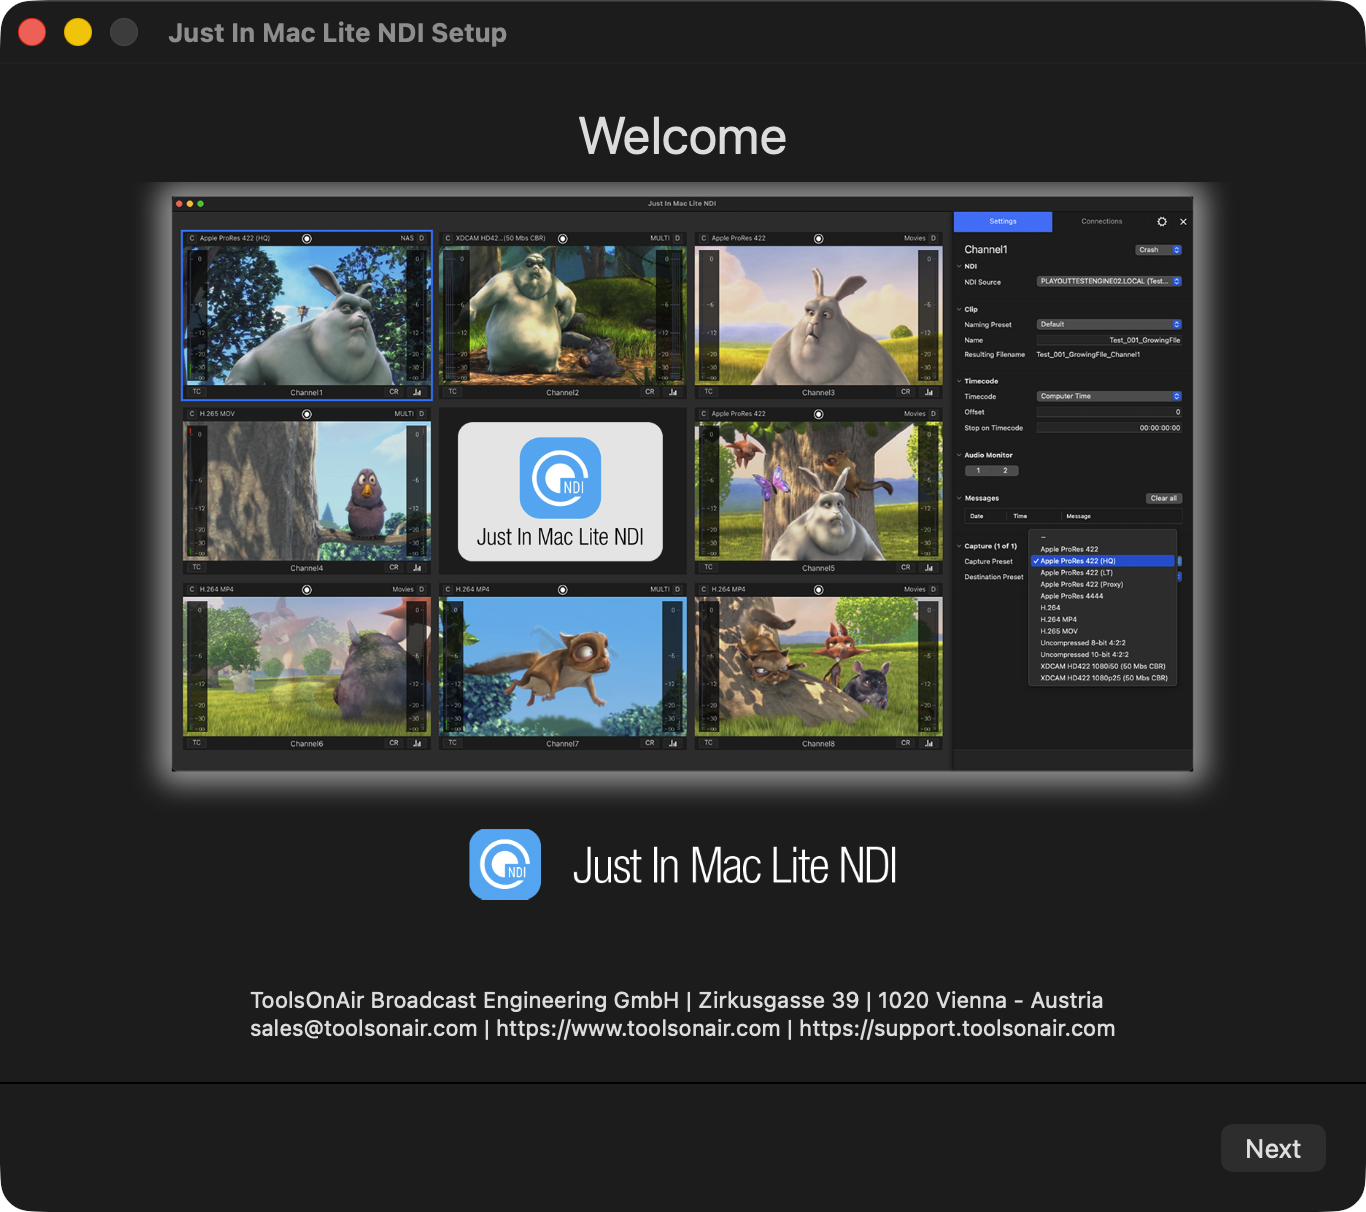
Task: Click the "https://www.toolsonair.com" website text
Action: click(638, 1029)
